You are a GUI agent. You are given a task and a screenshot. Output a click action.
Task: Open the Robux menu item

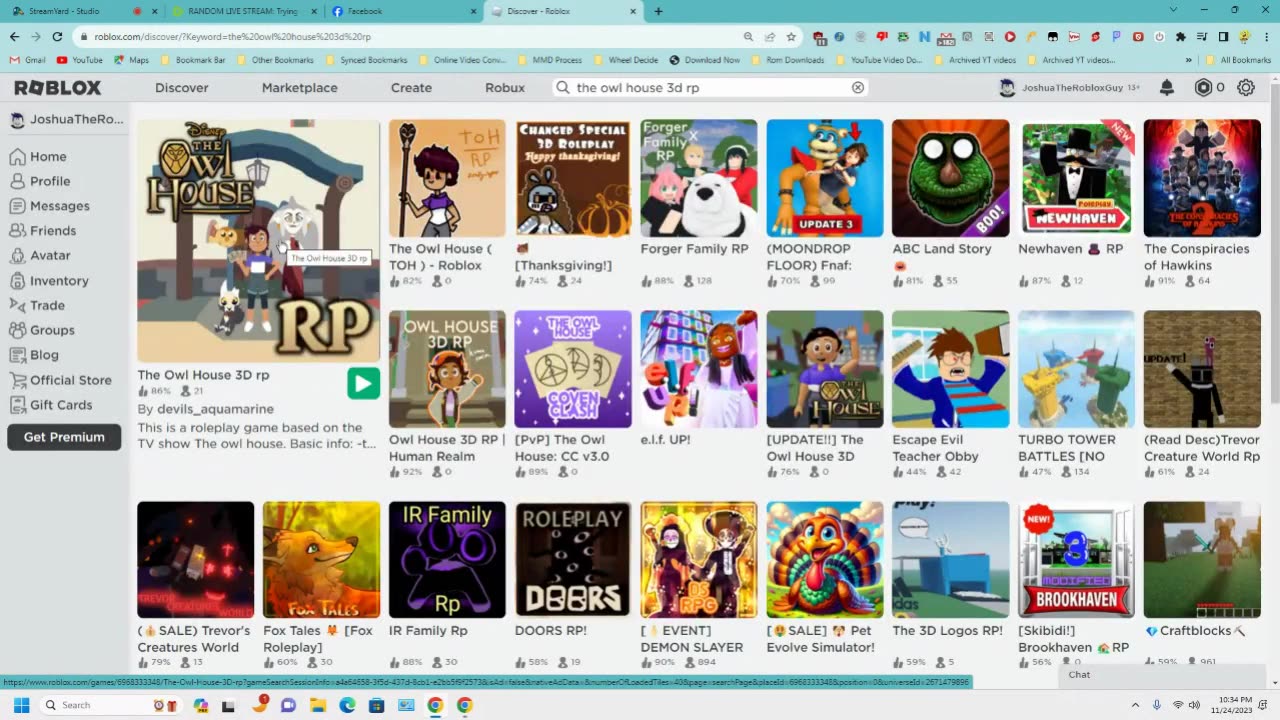coord(505,88)
